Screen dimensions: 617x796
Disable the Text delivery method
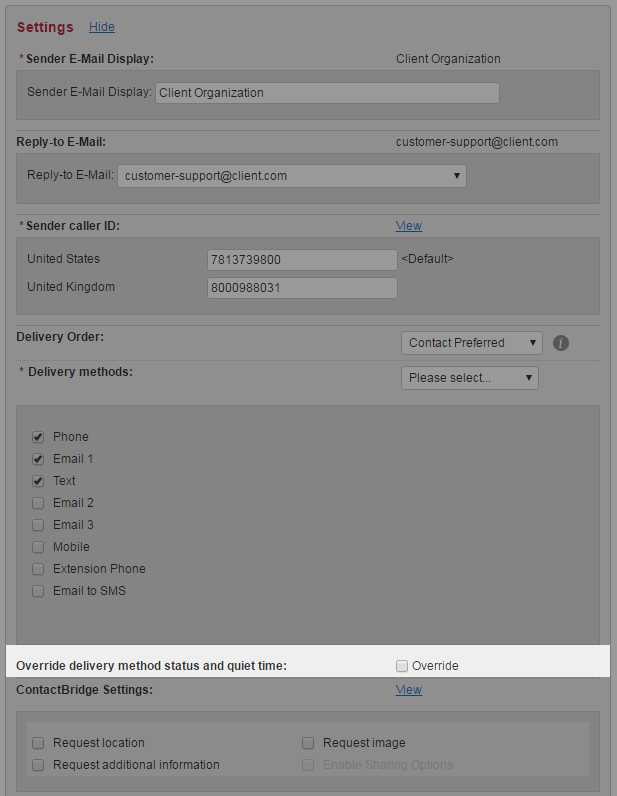pyautogui.click(x=38, y=481)
